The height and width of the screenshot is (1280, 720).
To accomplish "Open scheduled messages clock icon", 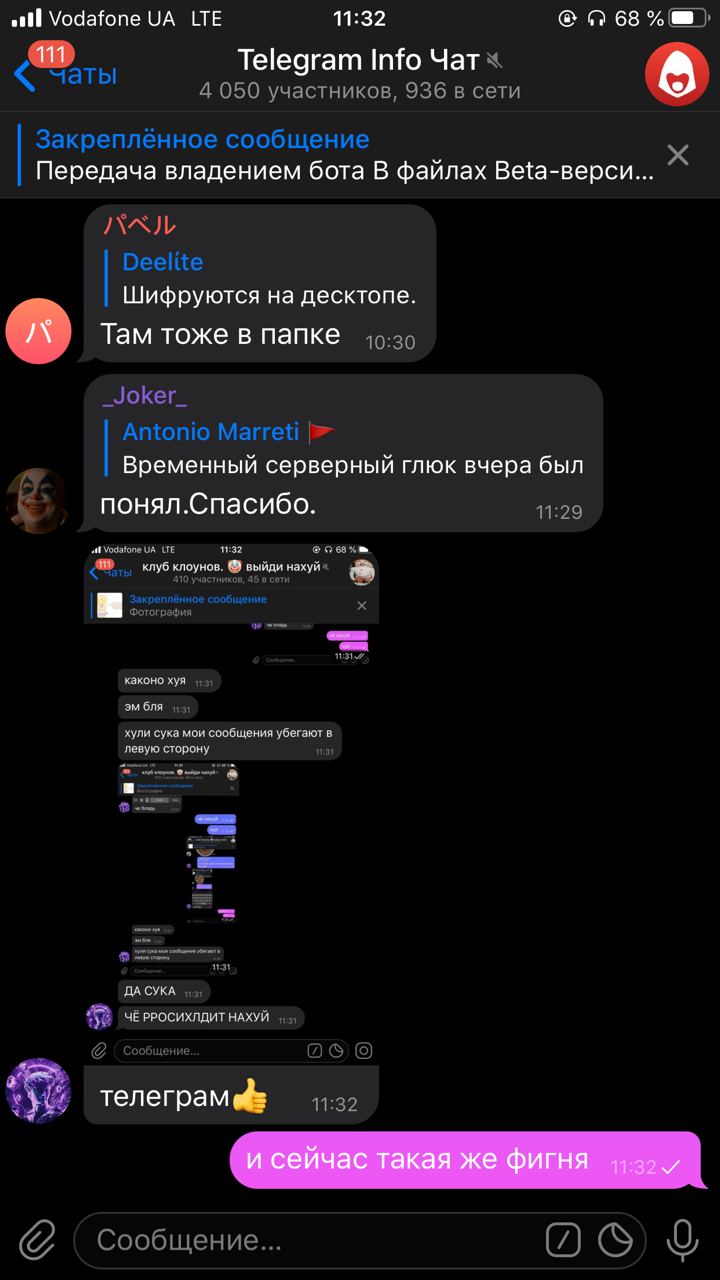I will pos(615,1241).
